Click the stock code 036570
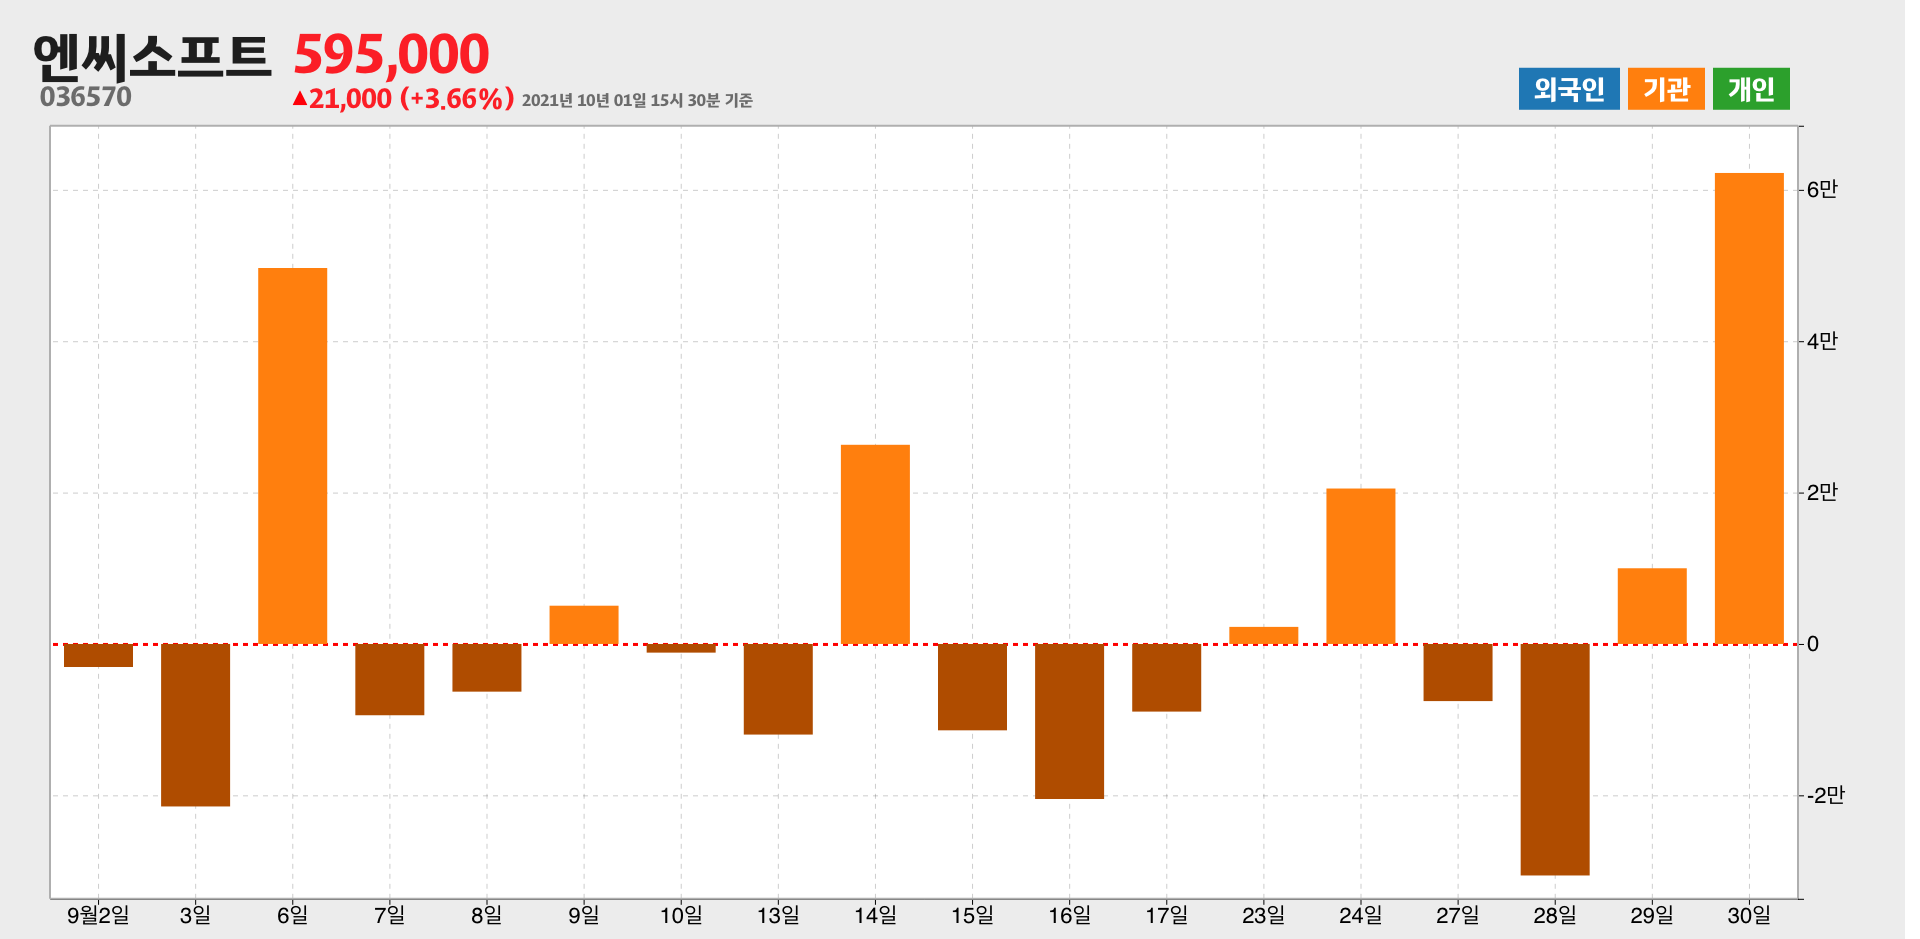 click(86, 97)
